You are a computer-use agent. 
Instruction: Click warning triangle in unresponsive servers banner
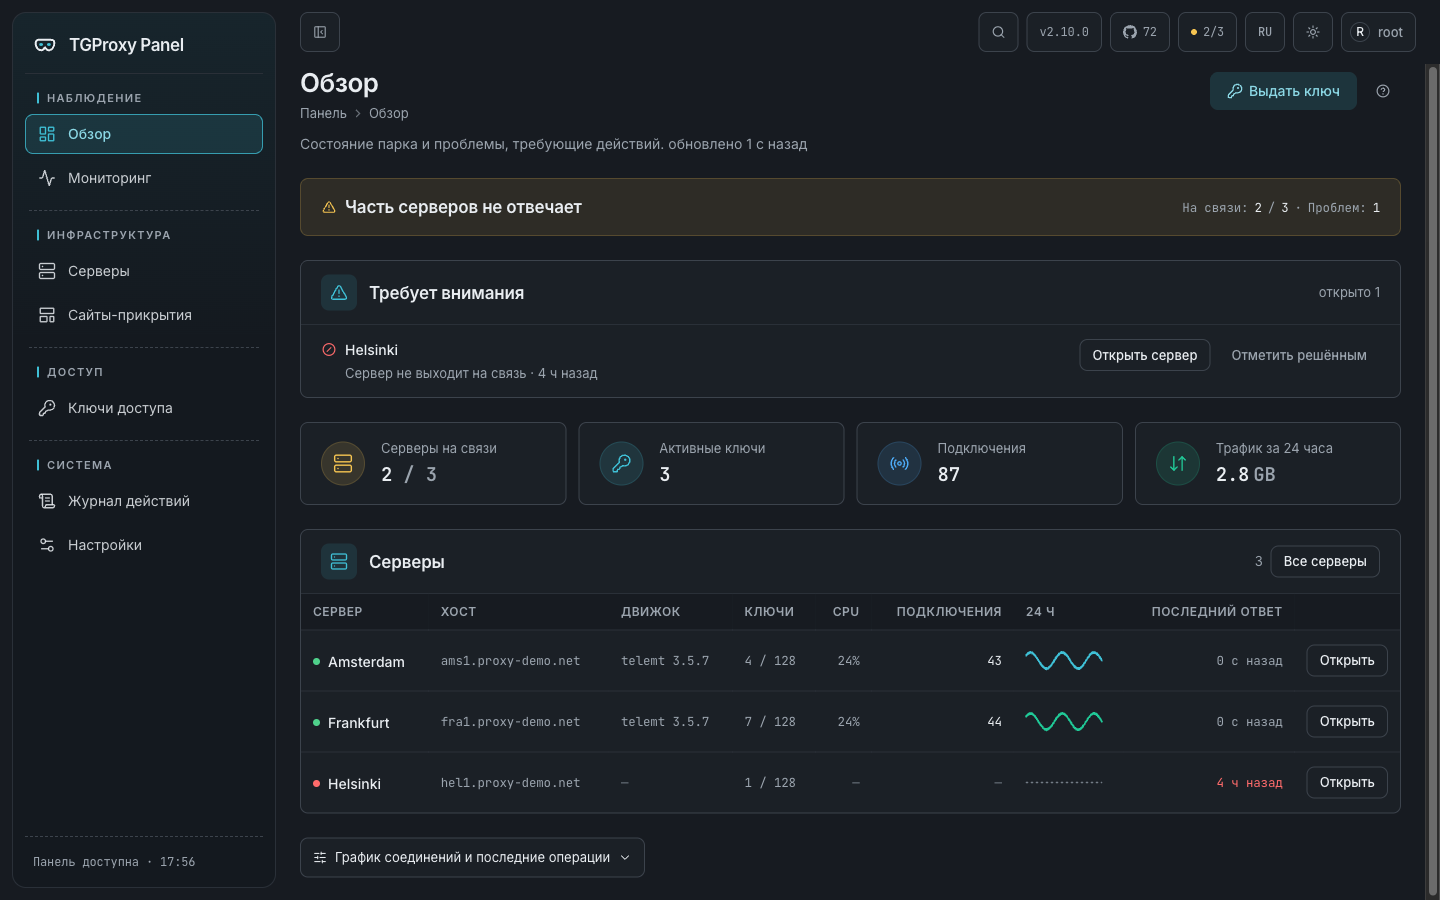328,207
